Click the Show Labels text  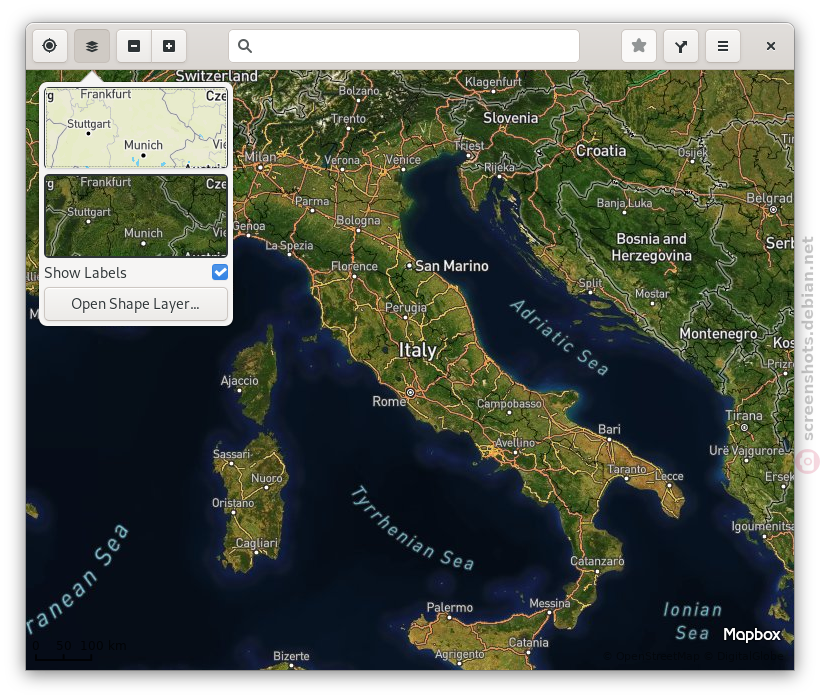pyautogui.click(x=85, y=273)
